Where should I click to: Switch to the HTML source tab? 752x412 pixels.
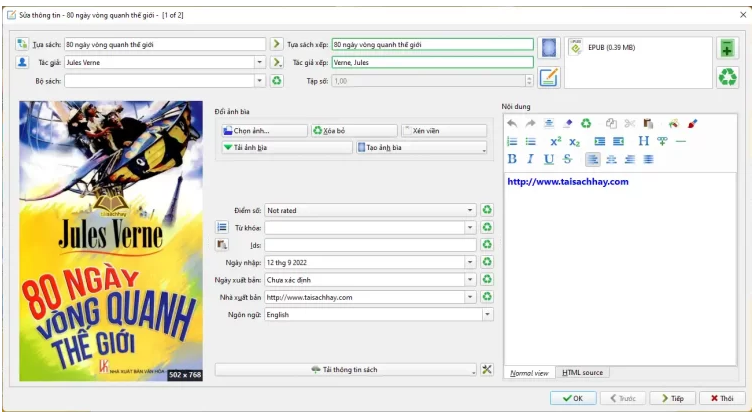point(582,372)
